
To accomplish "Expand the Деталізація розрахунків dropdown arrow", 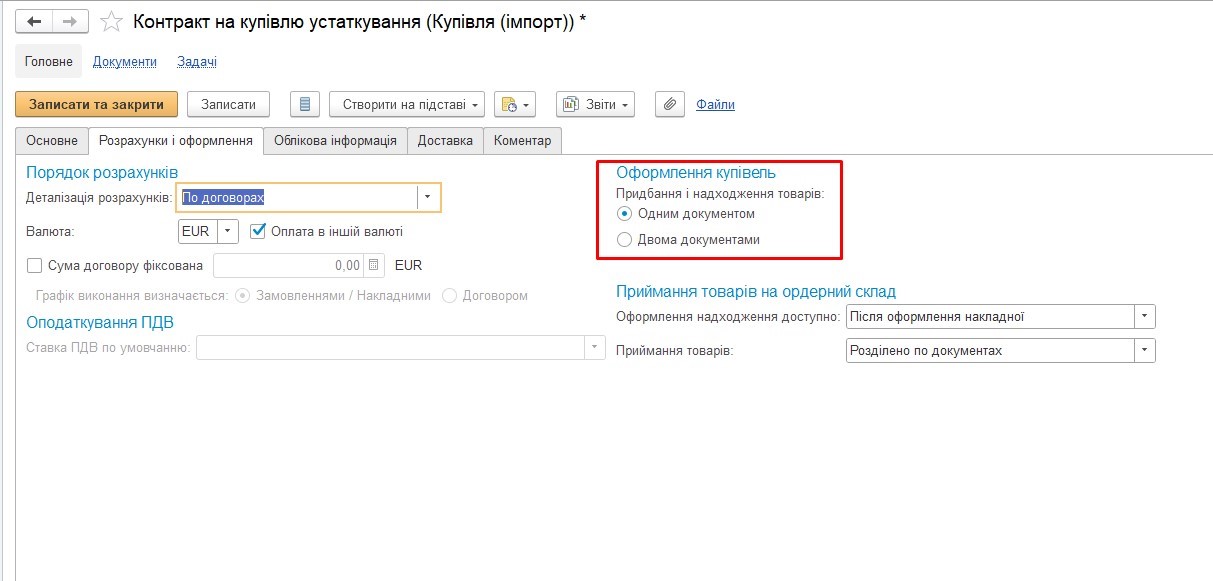I will (x=428, y=197).
